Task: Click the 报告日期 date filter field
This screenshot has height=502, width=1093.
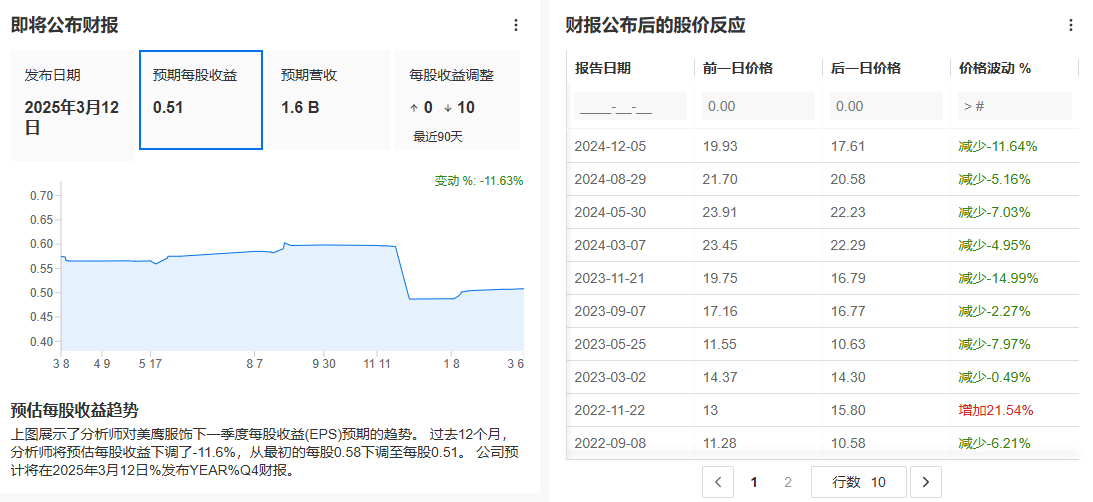Action: [630, 106]
